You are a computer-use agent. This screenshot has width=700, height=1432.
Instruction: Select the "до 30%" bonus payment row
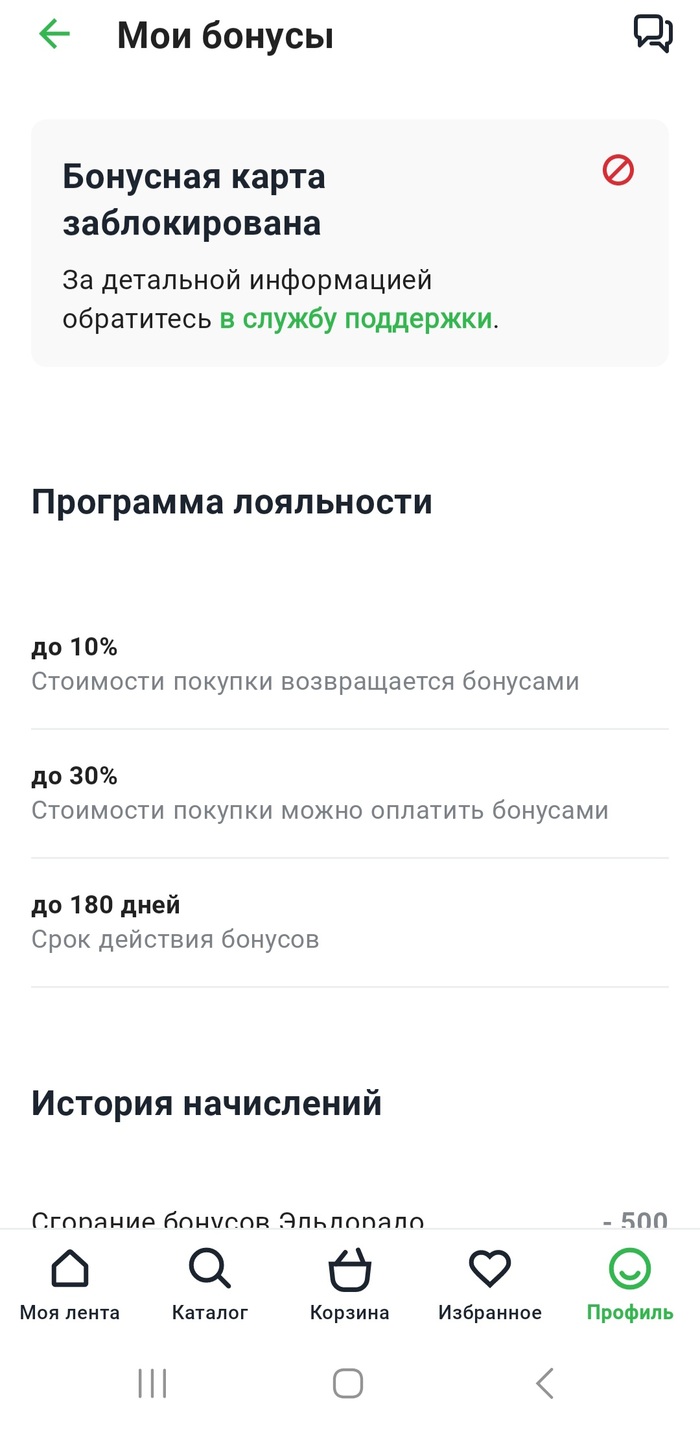(350, 793)
